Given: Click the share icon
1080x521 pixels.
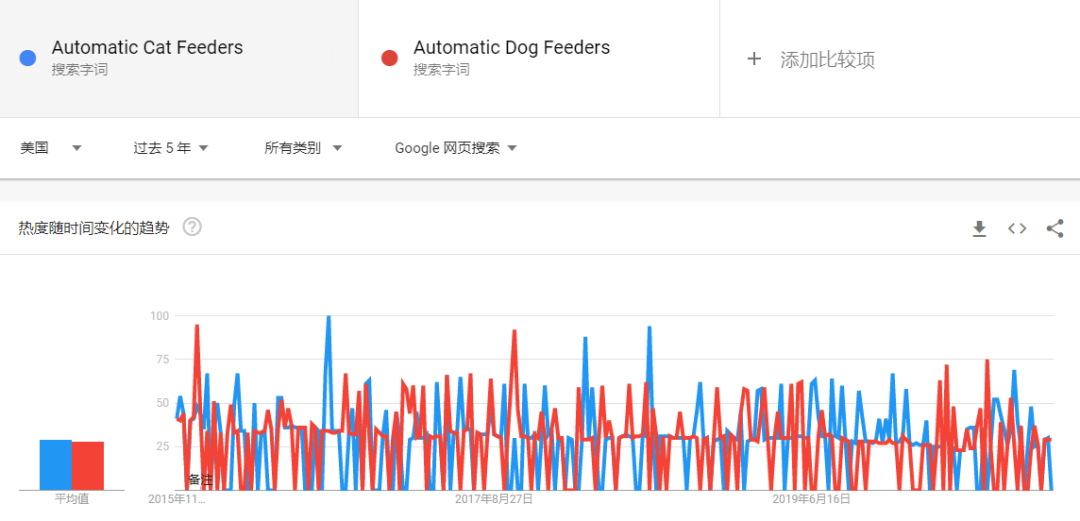Looking at the screenshot, I should [1055, 229].
